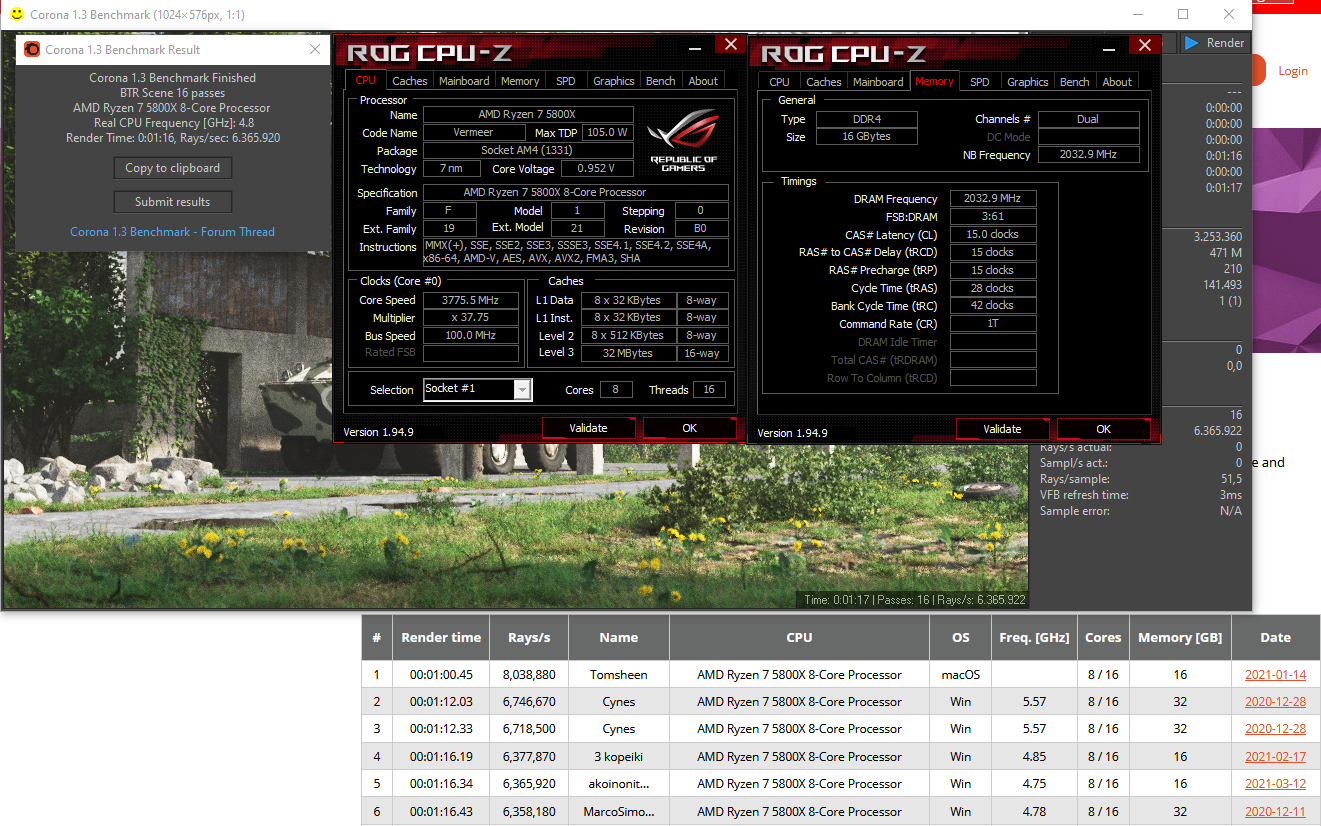Select SPD tab in left CPU-Z
The image size is (1321, 826).
tap(566, 81)
